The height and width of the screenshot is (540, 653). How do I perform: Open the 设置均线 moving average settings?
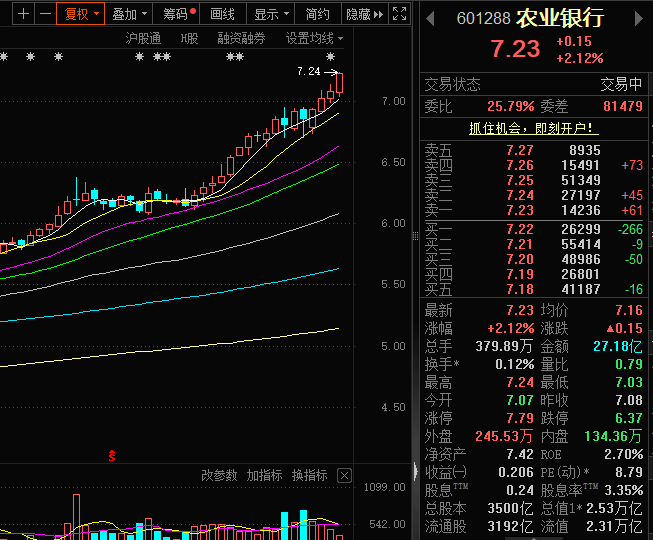tap(313, 38)
